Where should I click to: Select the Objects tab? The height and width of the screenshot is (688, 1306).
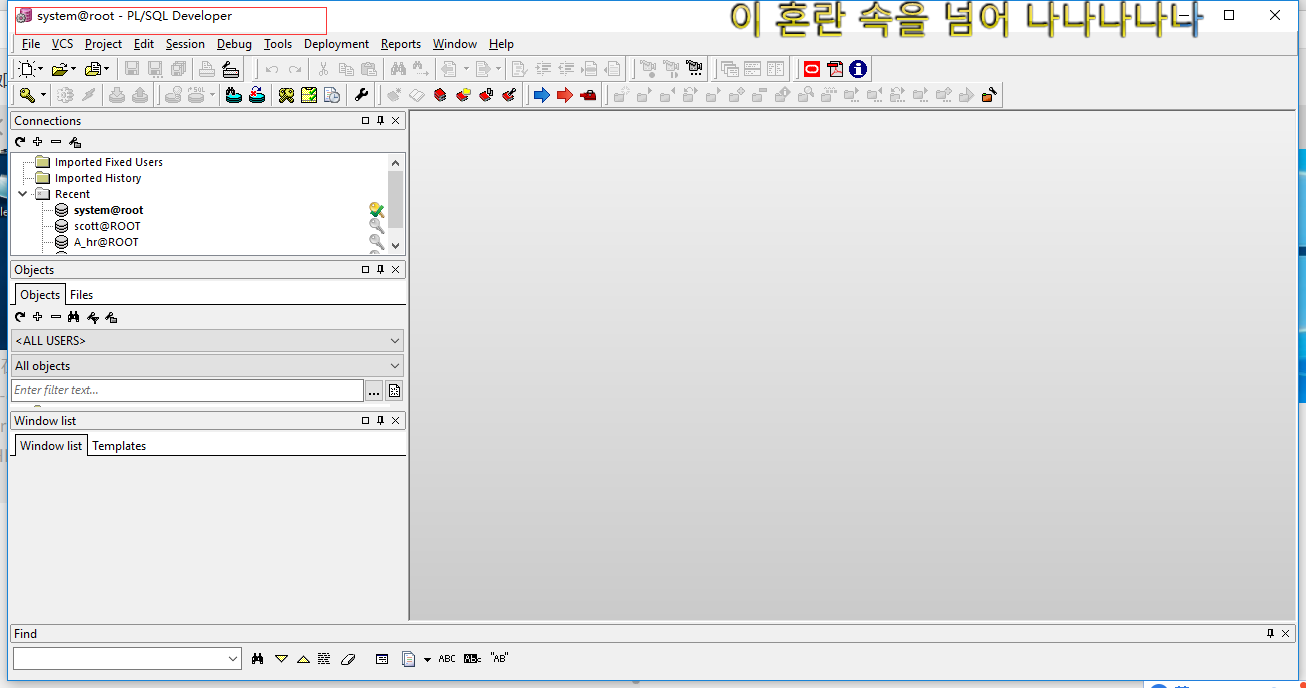(x=40, y=295)
